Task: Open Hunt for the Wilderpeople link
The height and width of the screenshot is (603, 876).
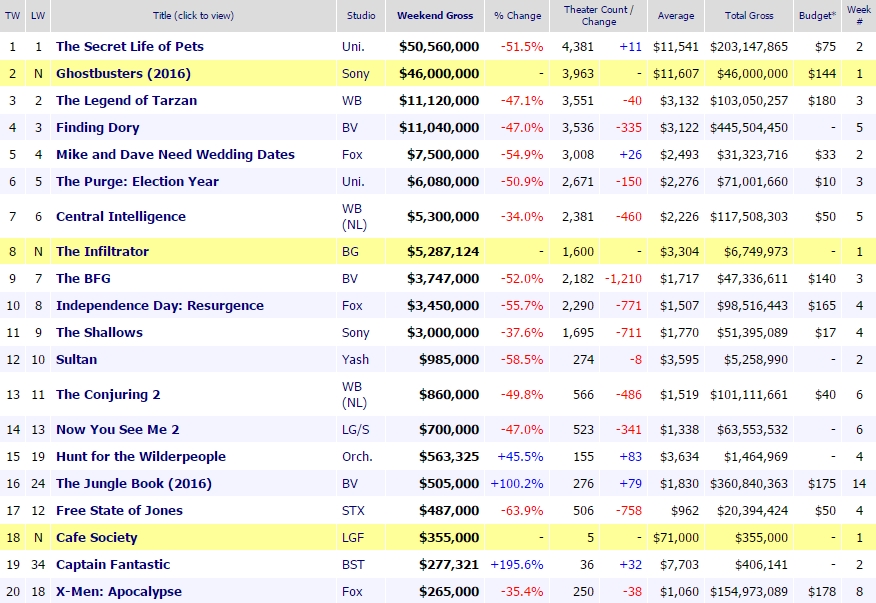Action: point(141,457)
